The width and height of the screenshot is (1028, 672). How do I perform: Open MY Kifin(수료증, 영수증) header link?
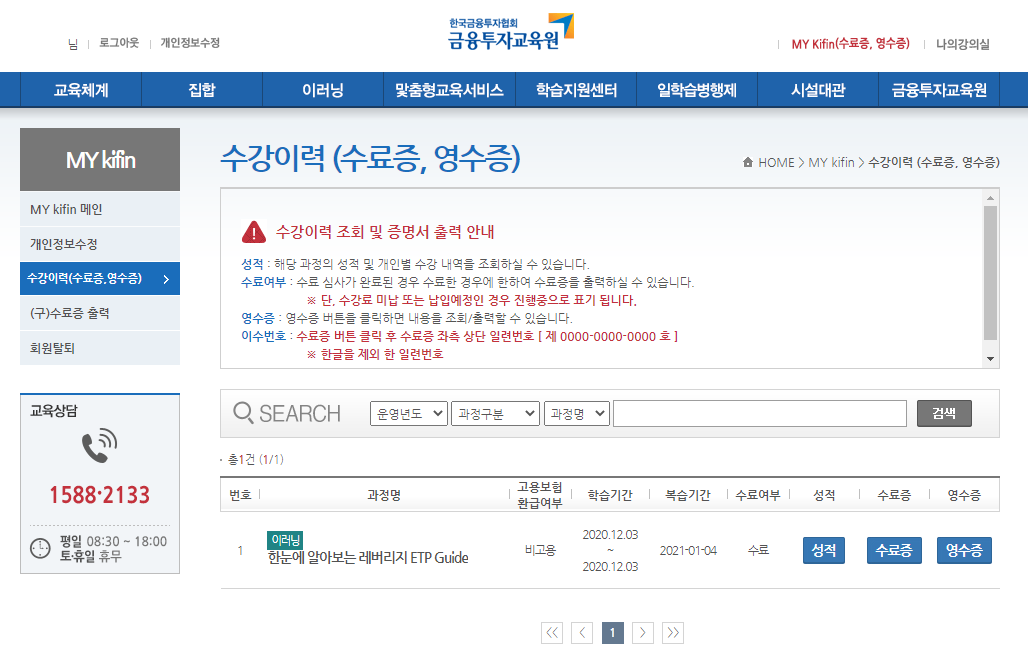[850, 44]
